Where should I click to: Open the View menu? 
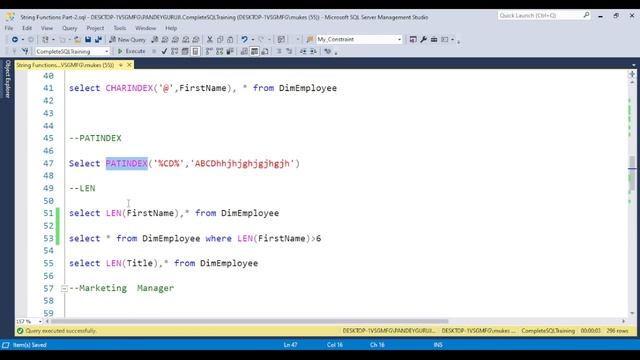click(x=47, y=28)
